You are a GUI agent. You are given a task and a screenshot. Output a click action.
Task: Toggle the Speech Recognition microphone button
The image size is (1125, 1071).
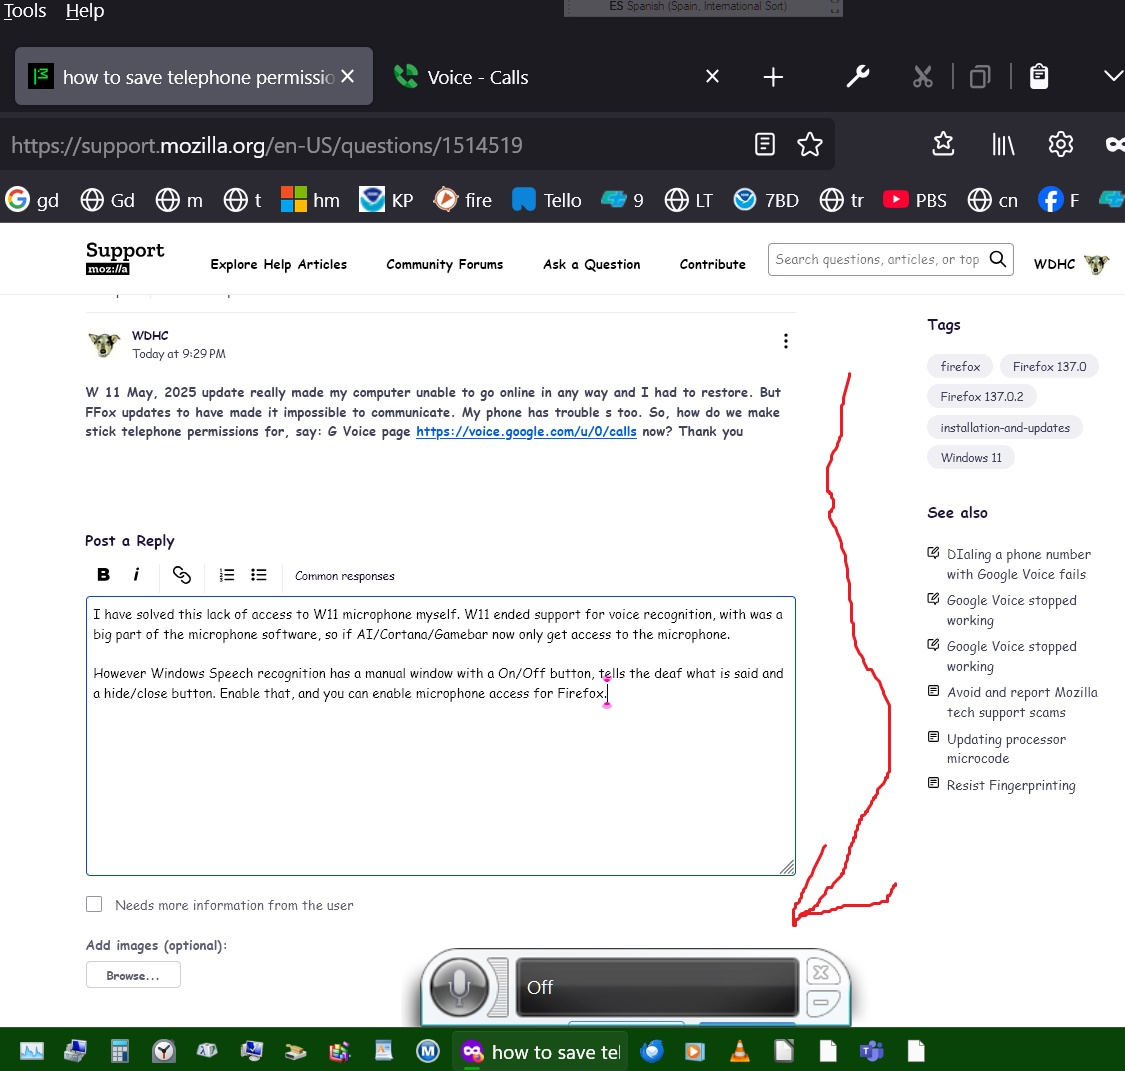tap(459, 987)
